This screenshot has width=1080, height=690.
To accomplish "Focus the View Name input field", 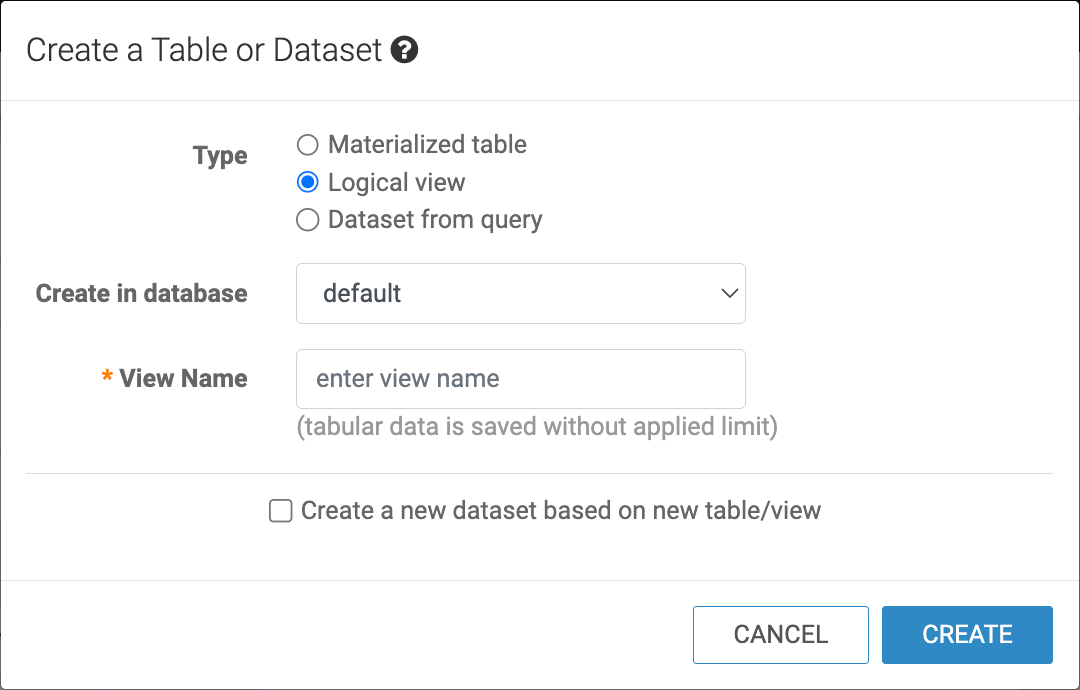I will 520,379.
